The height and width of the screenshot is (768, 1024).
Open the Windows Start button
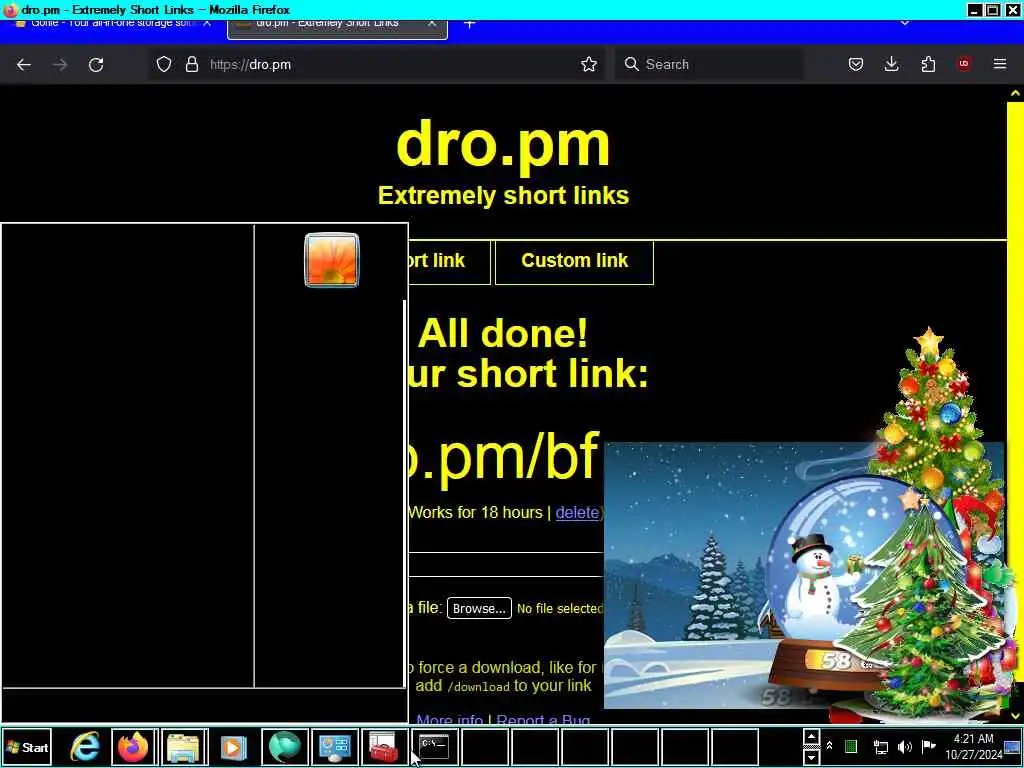[27, 747]
